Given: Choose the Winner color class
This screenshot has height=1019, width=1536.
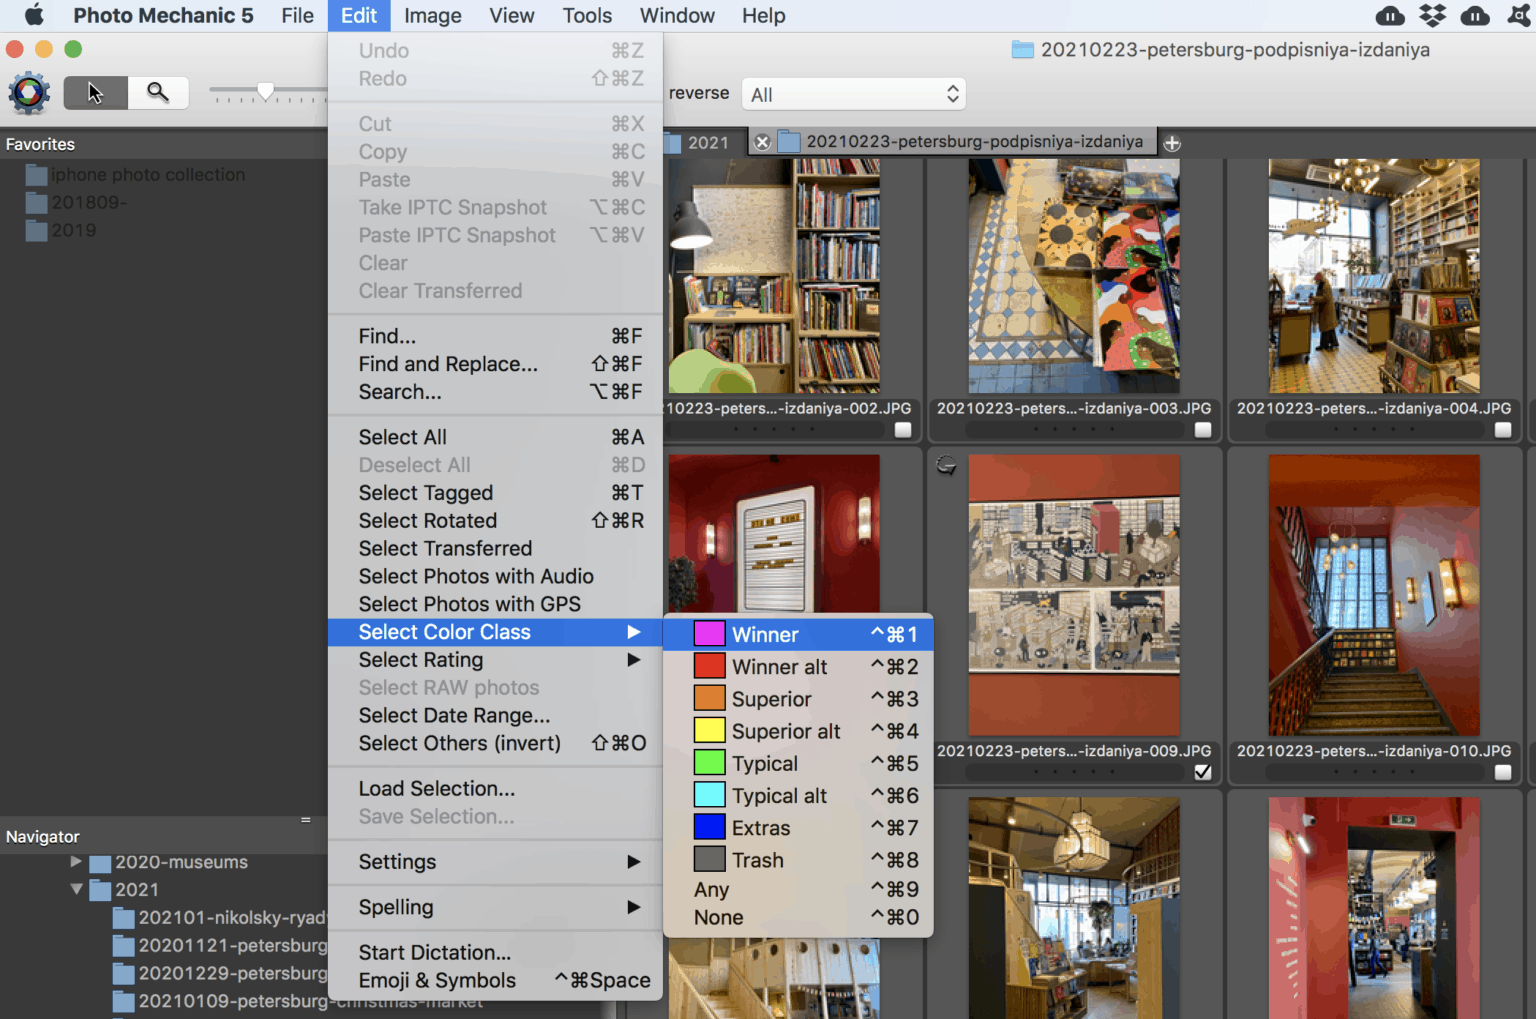Looking at the screenshot, I should tap(765, 633).
